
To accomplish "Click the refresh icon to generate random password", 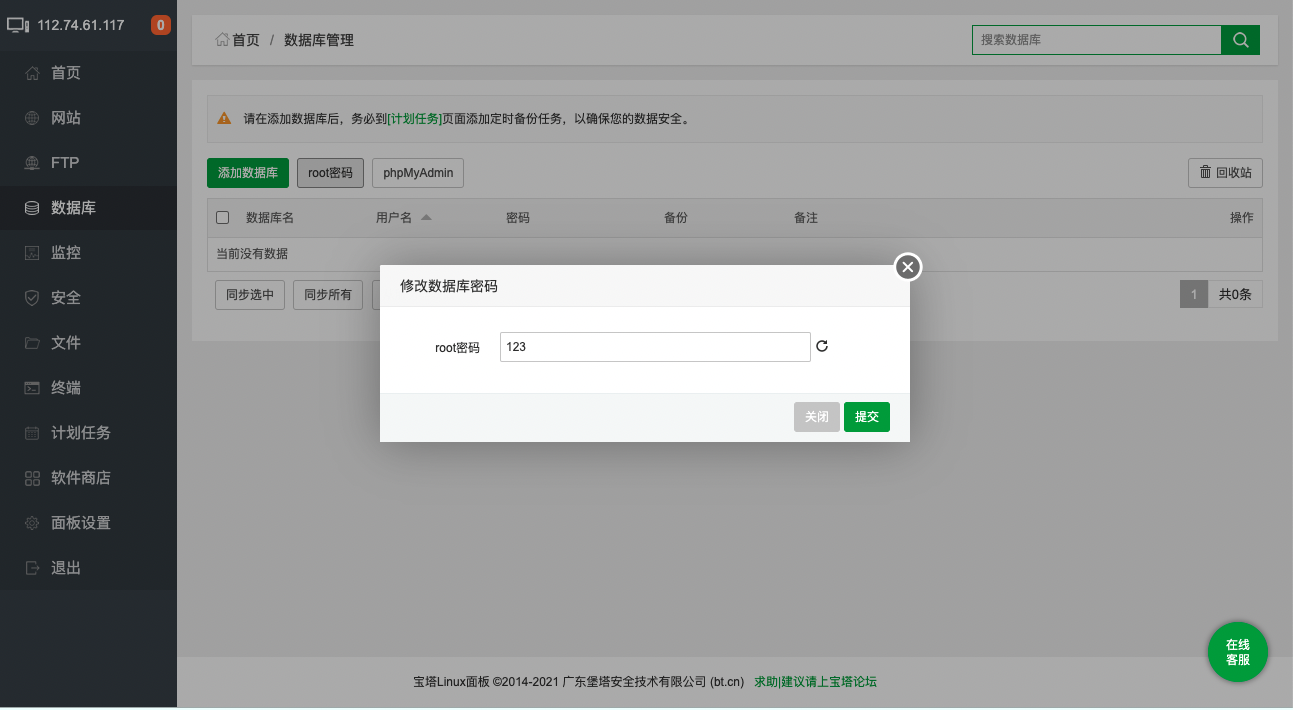I will pyautogui.click(x=822, y=347).
